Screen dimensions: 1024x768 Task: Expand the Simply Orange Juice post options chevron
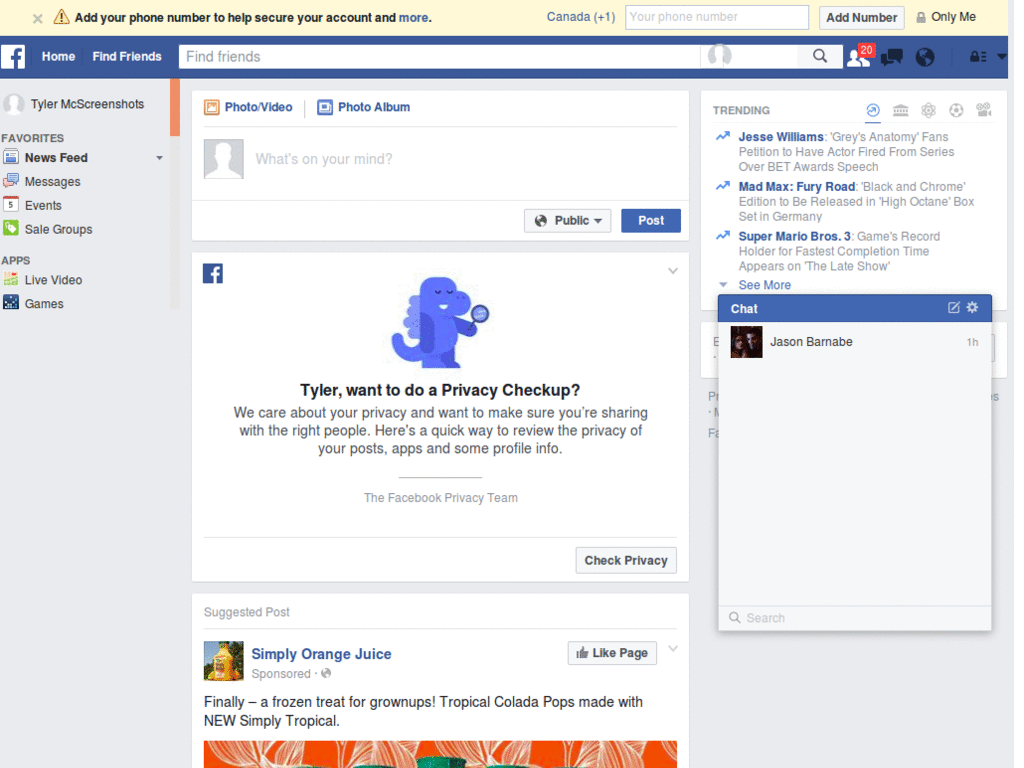pyautogui.click(x=673, y=648)
